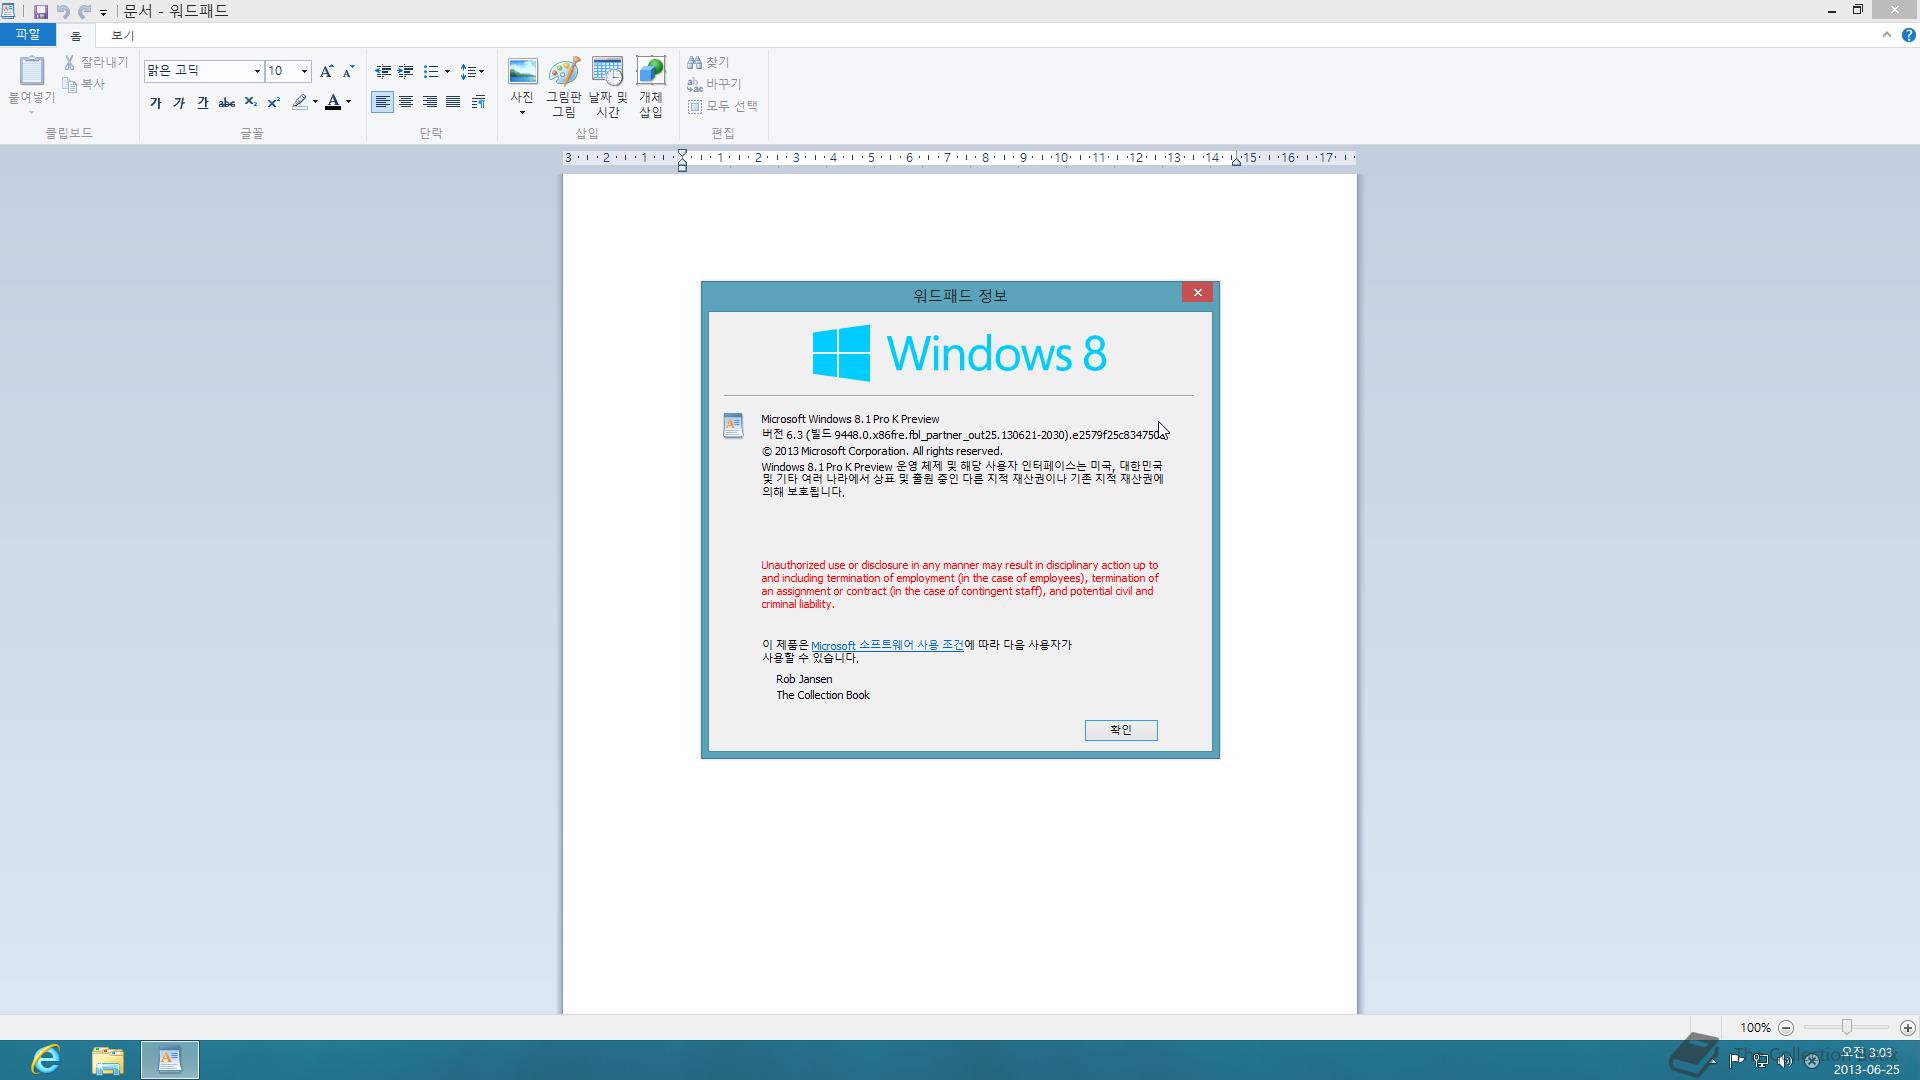Collapse the ribbon chevron
Screen dimensions: 1920x1080
(1886, 35)
